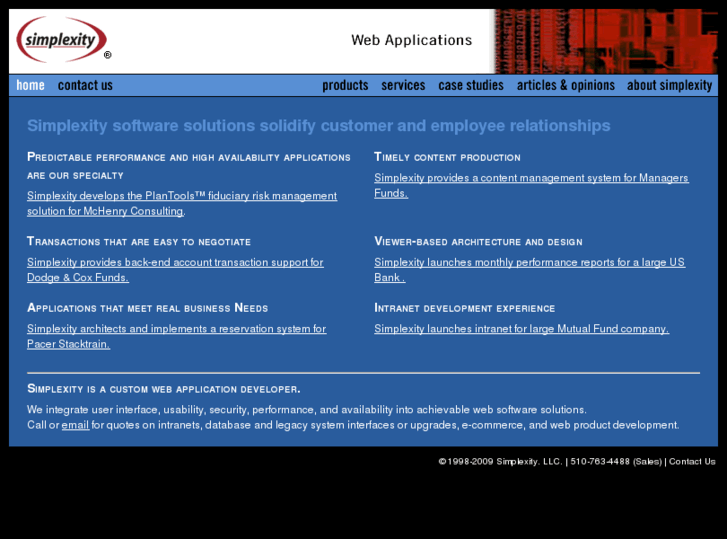
Task: Open Pacer Stacktrain reservation system link
Action: [176, 336]
